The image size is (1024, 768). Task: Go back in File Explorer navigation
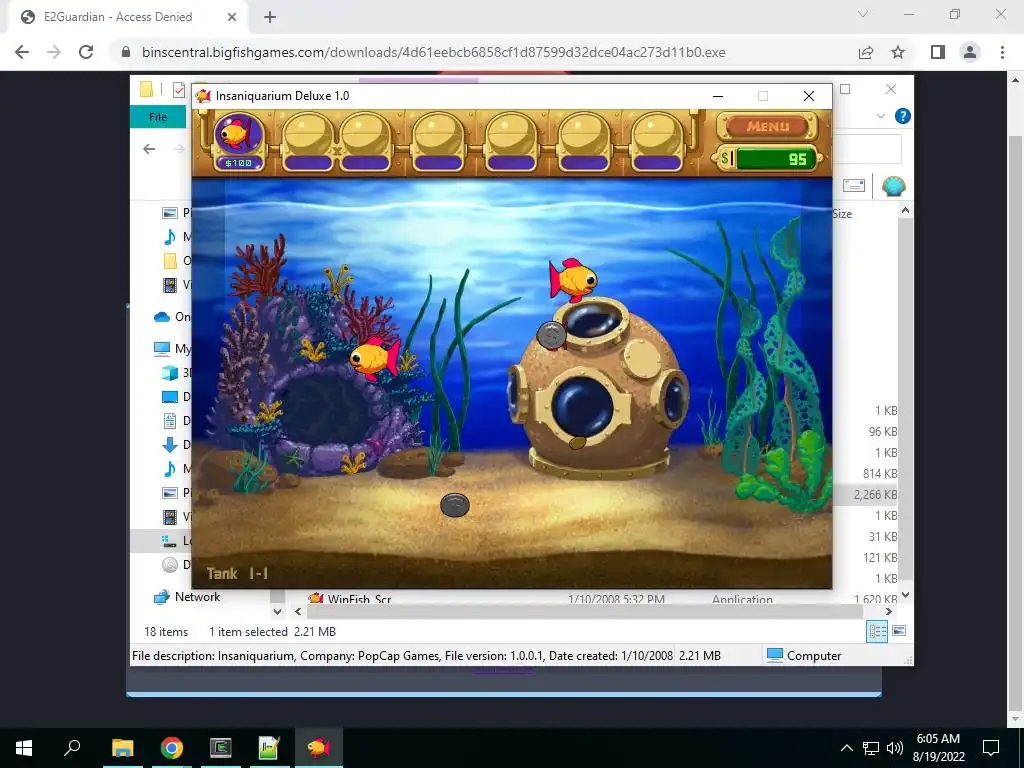[150, 149]
